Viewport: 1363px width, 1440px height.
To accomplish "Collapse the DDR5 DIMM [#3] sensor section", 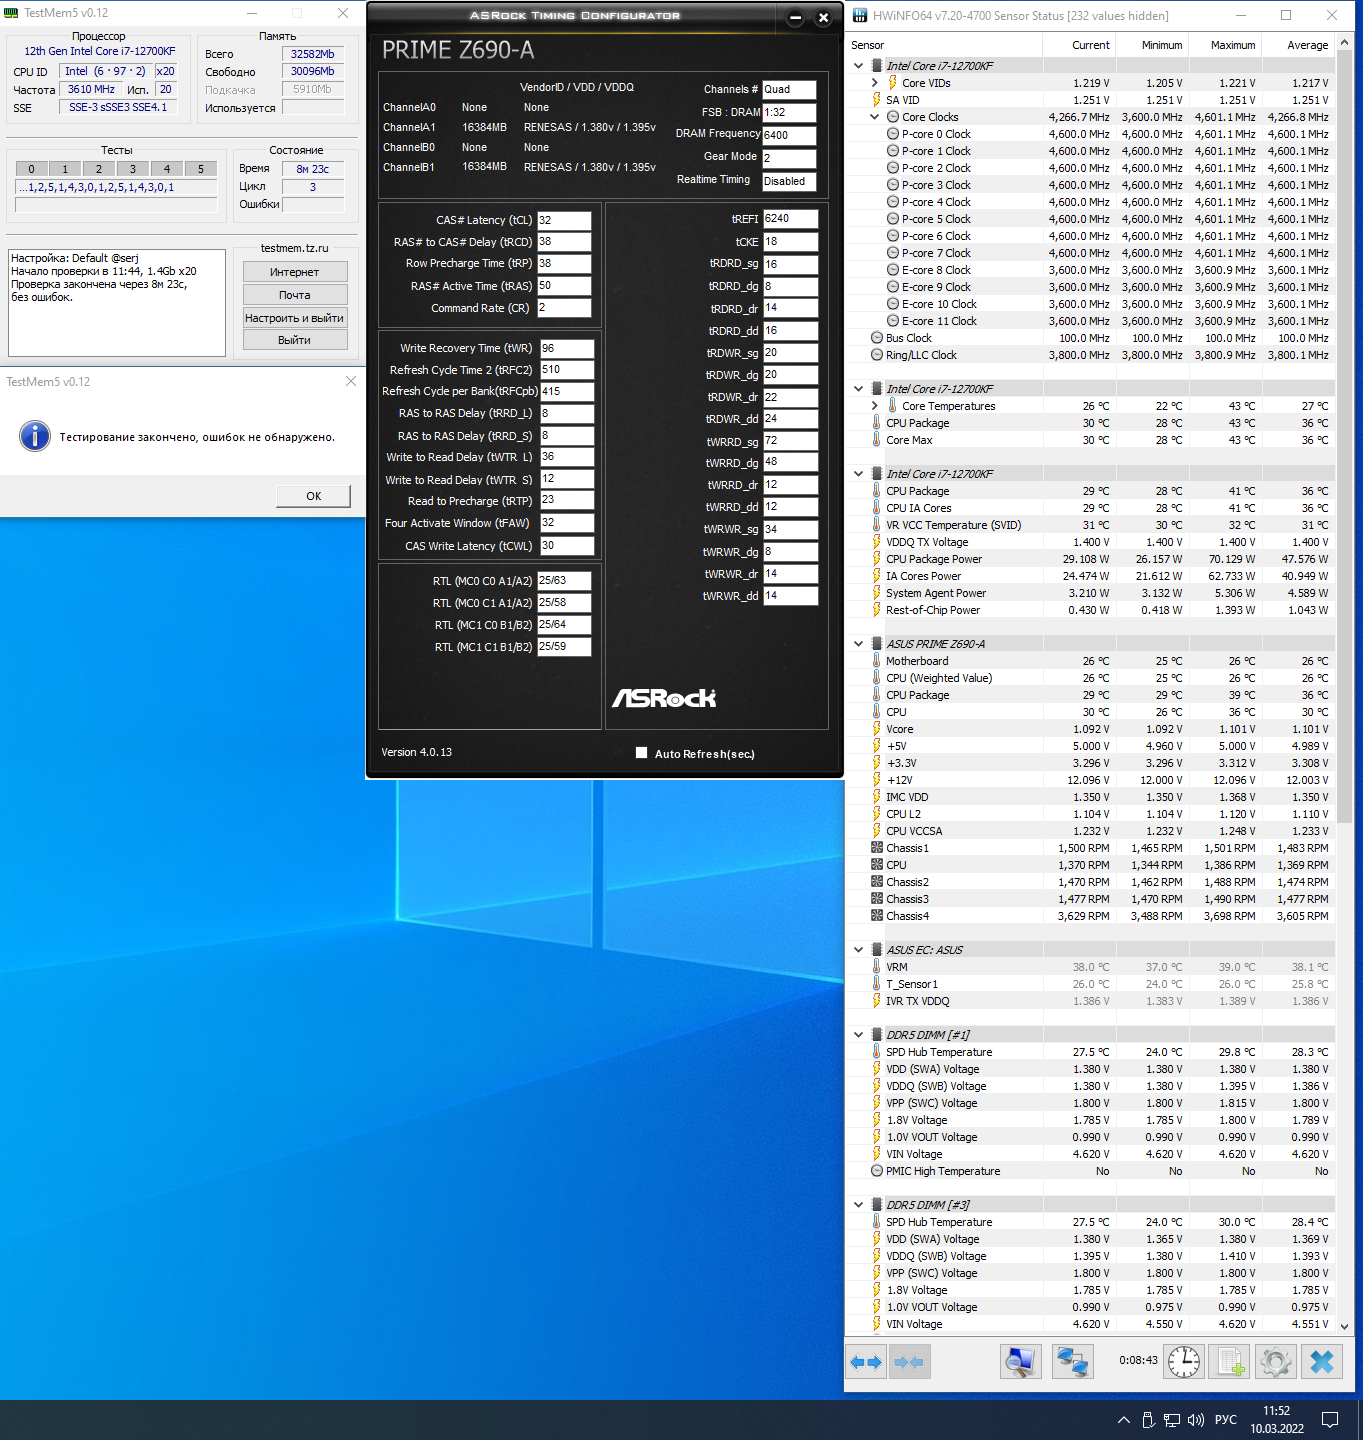I will [859, 1205].
